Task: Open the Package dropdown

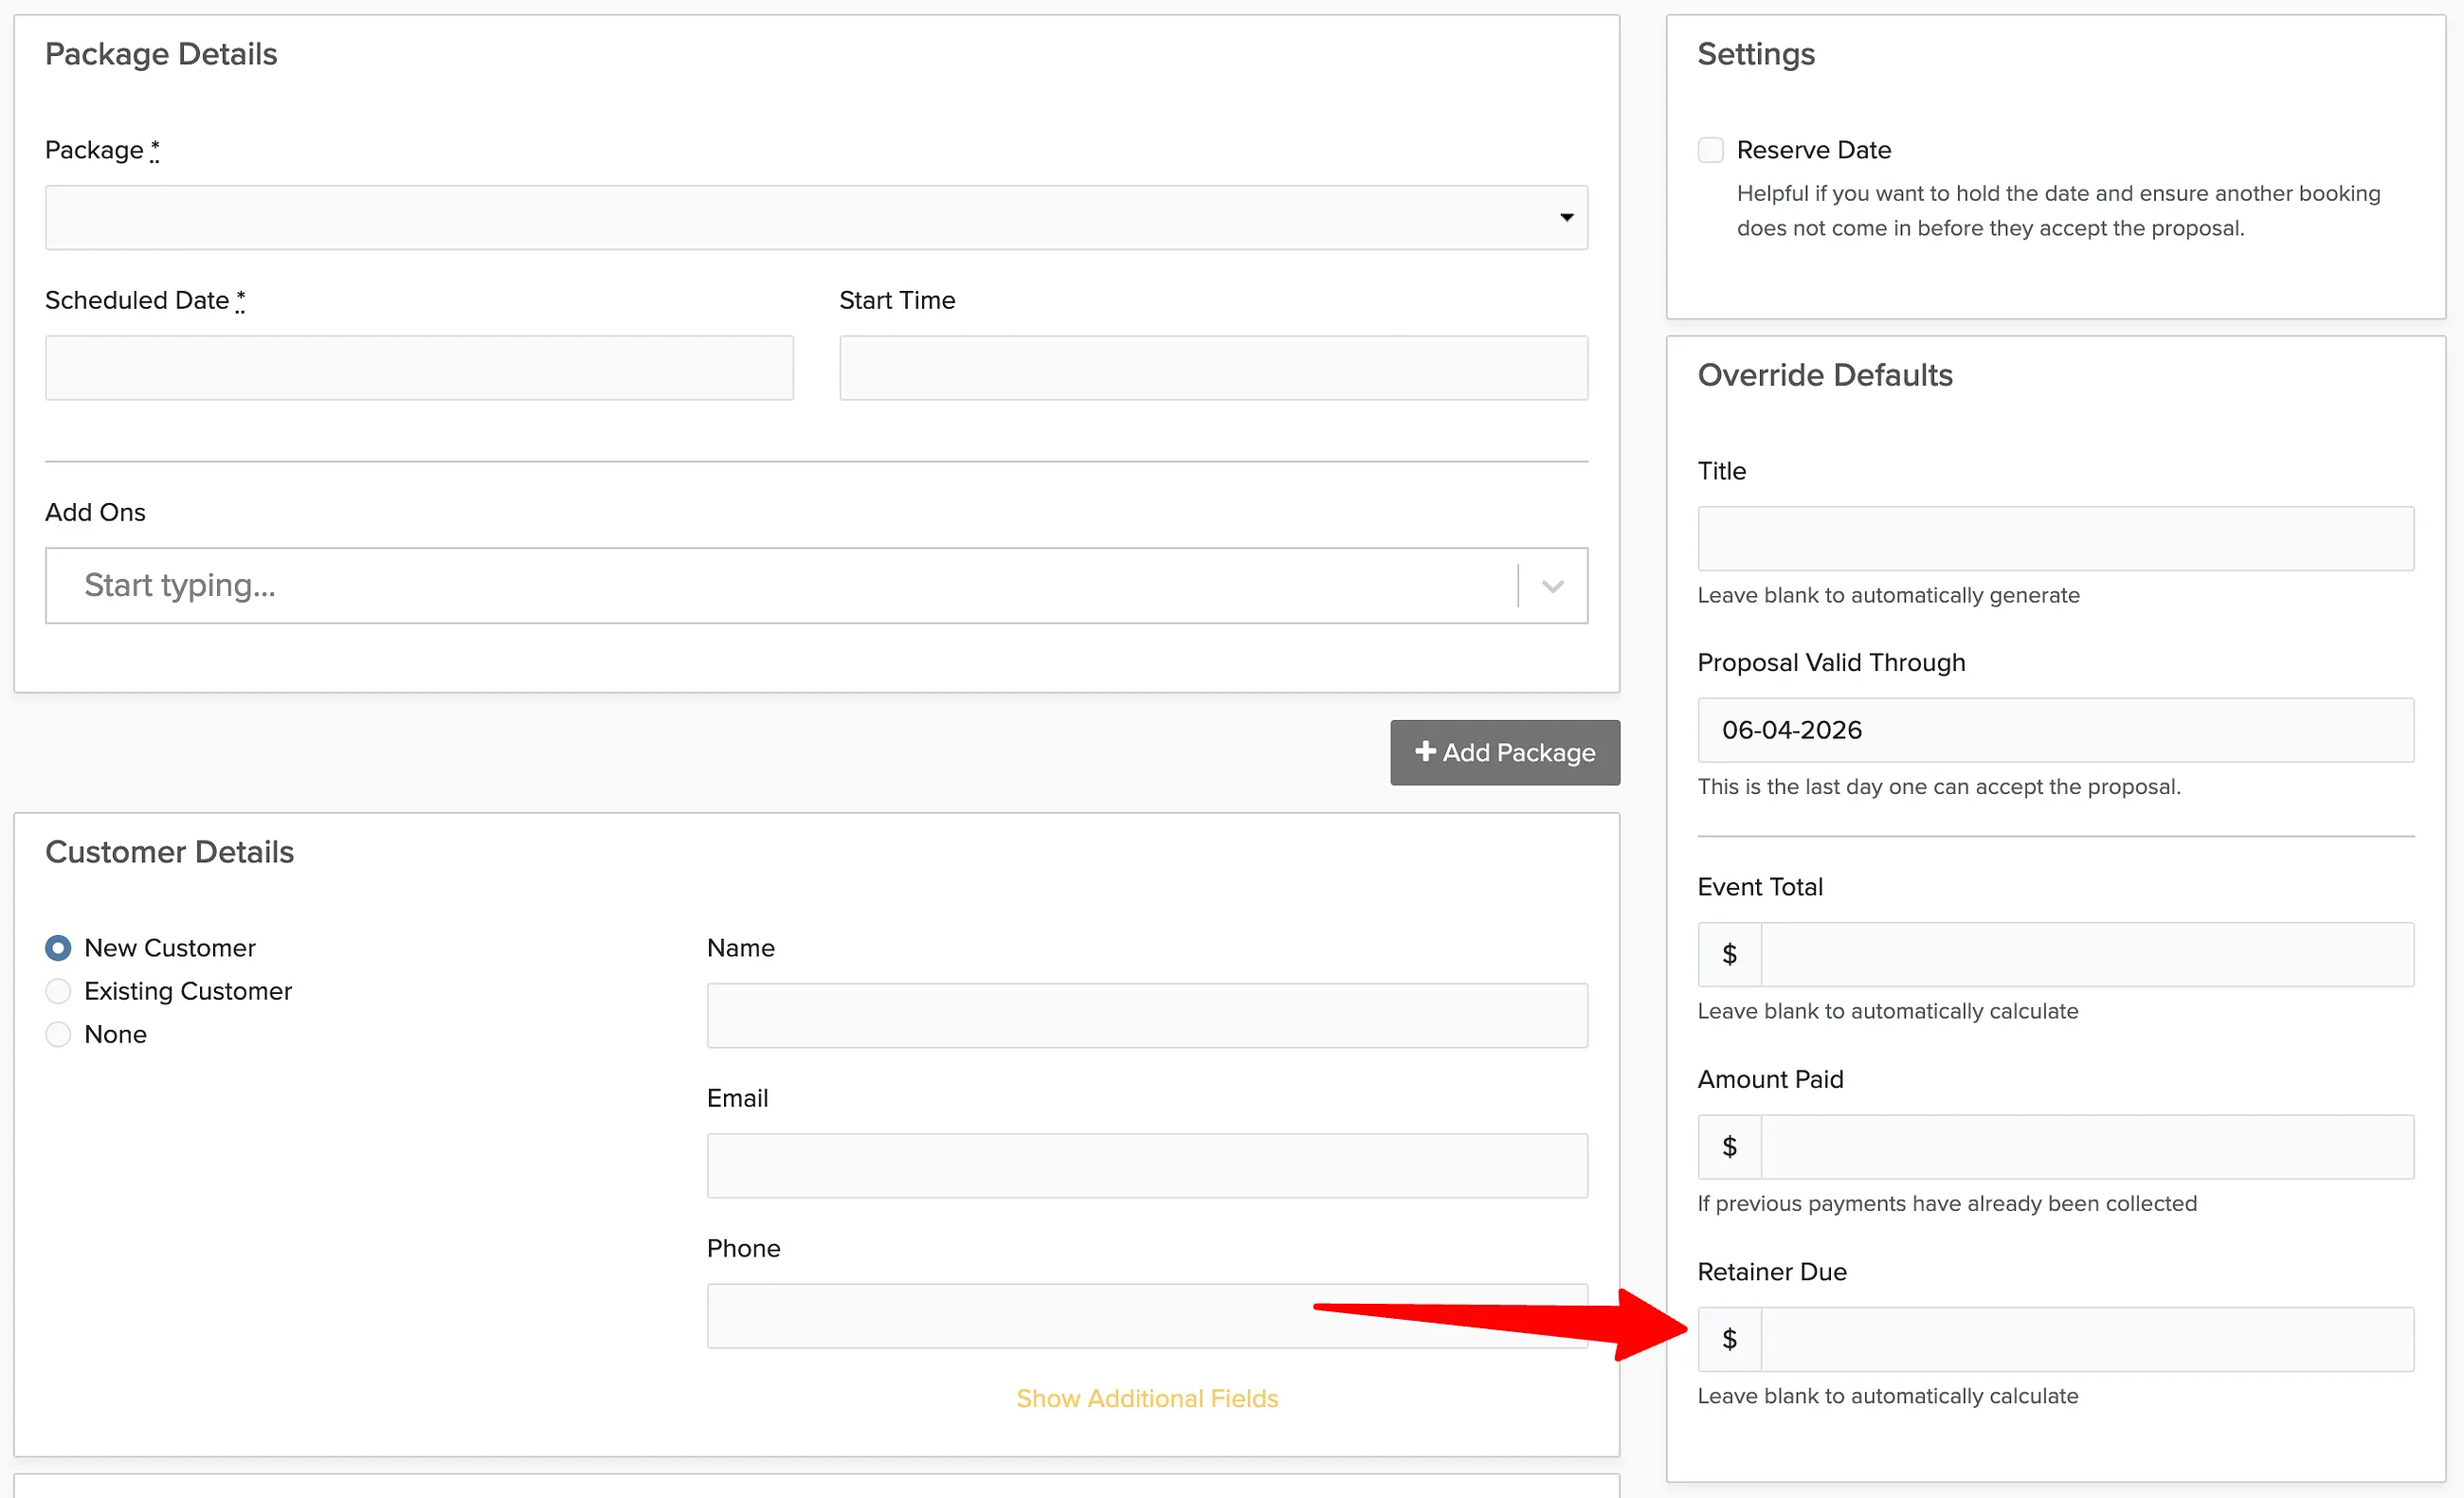Action: [816, 217]
